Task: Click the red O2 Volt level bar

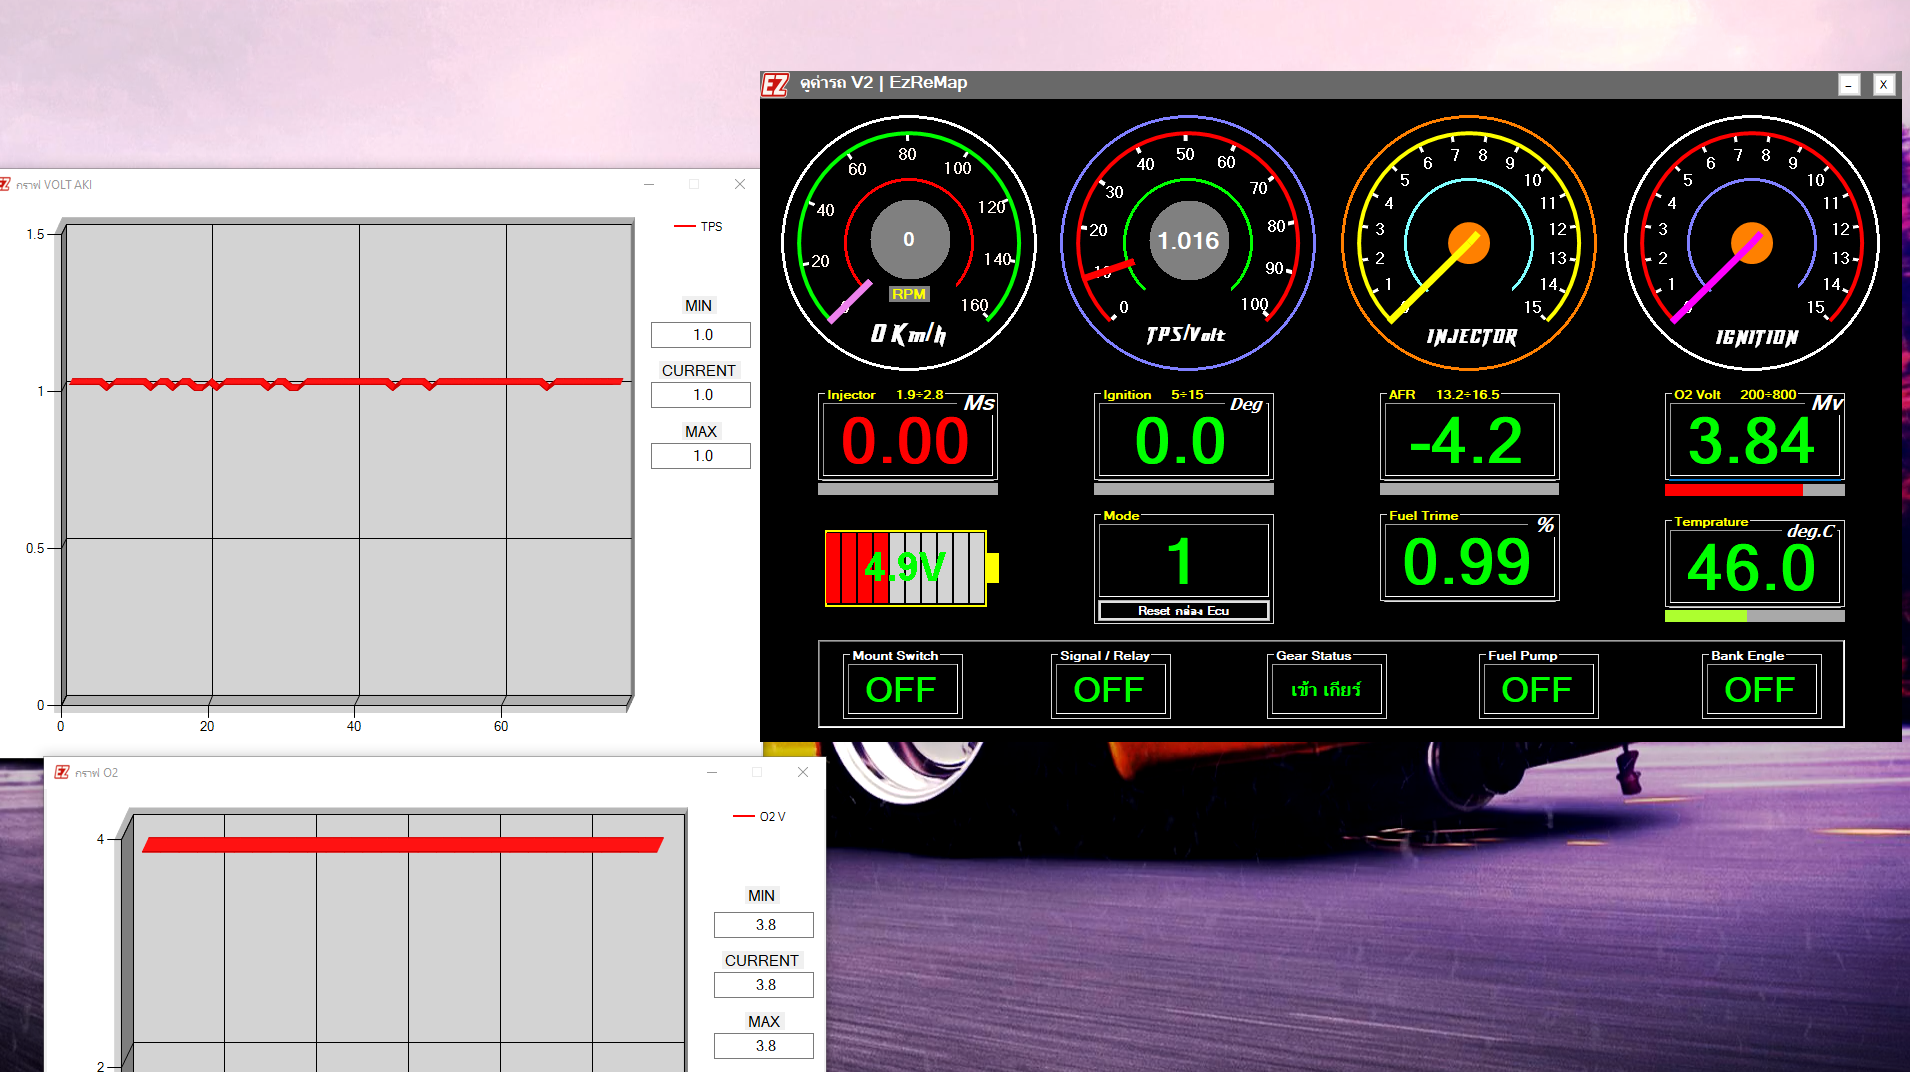Action: (x=1733, y=490)
